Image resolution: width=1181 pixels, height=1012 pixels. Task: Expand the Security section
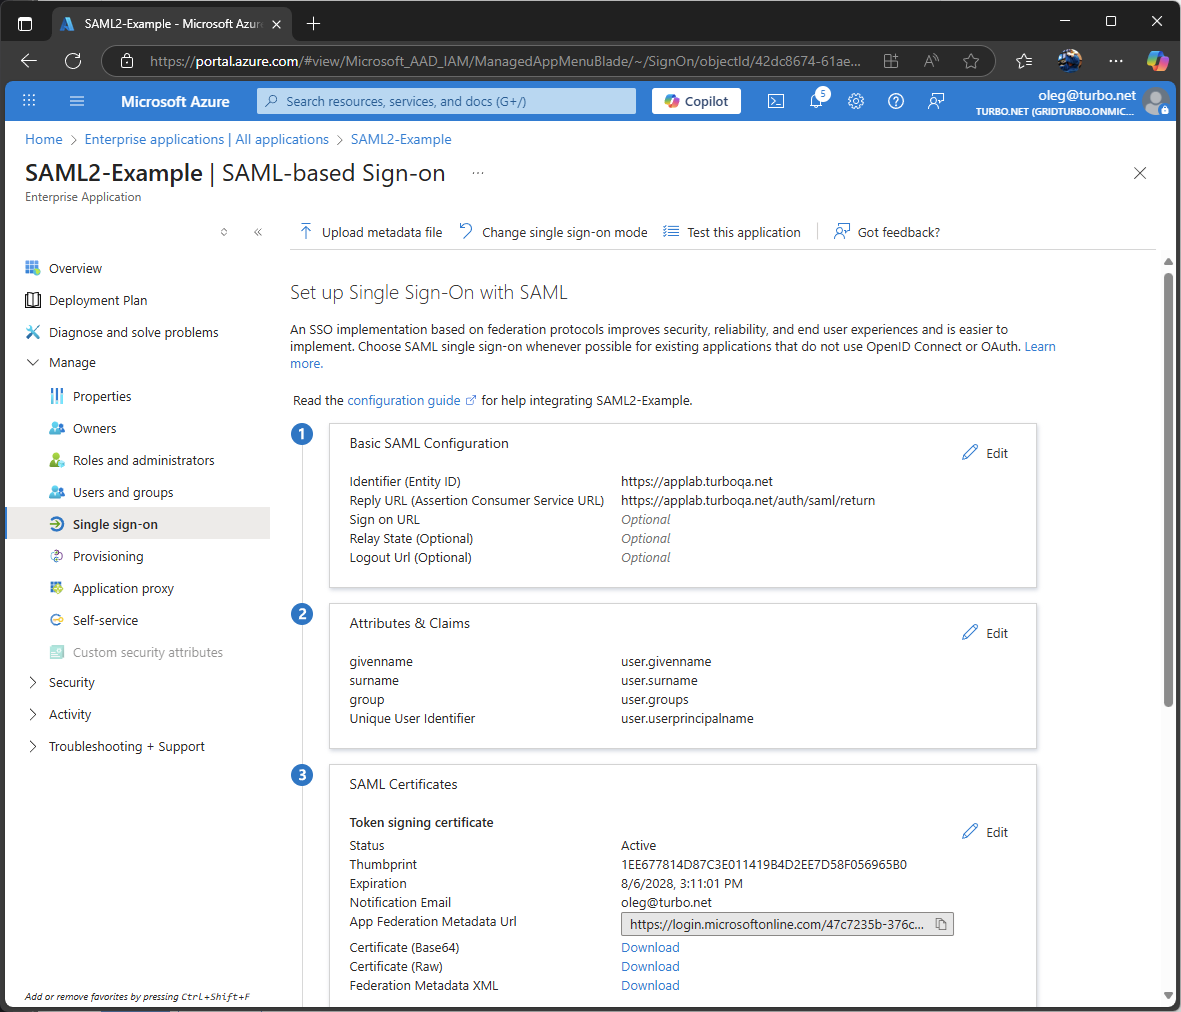pyautogui.click(x=74, y=682)
